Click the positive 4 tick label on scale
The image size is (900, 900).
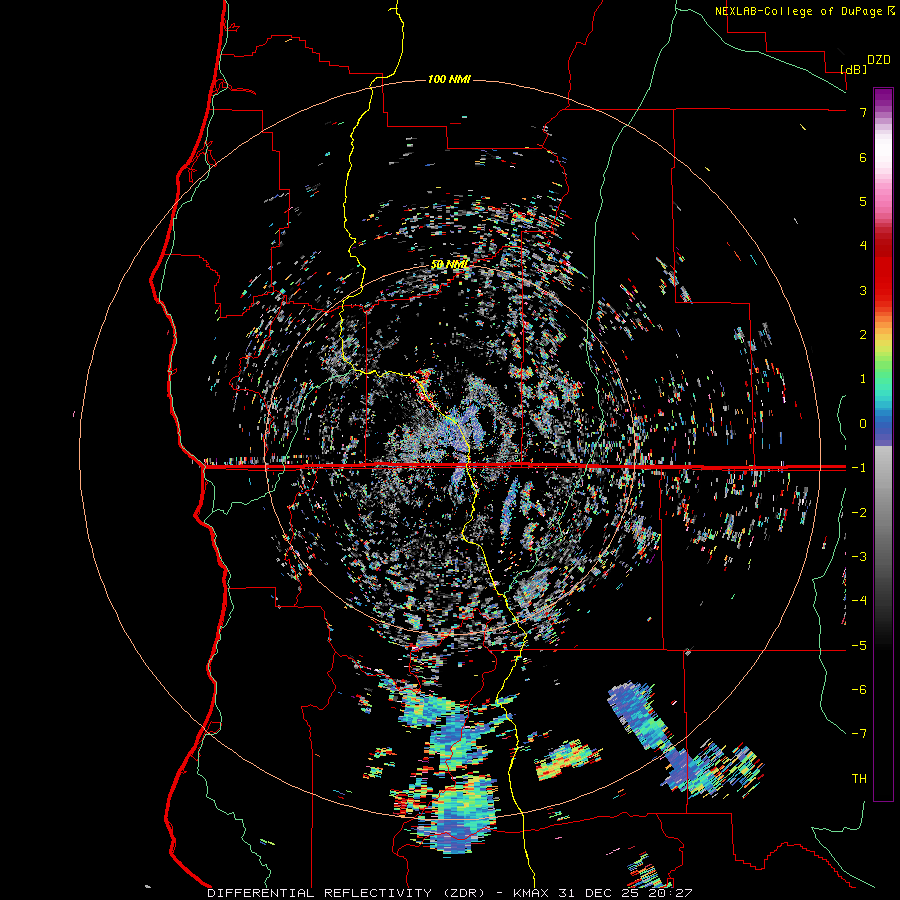[x=863, y=246]
